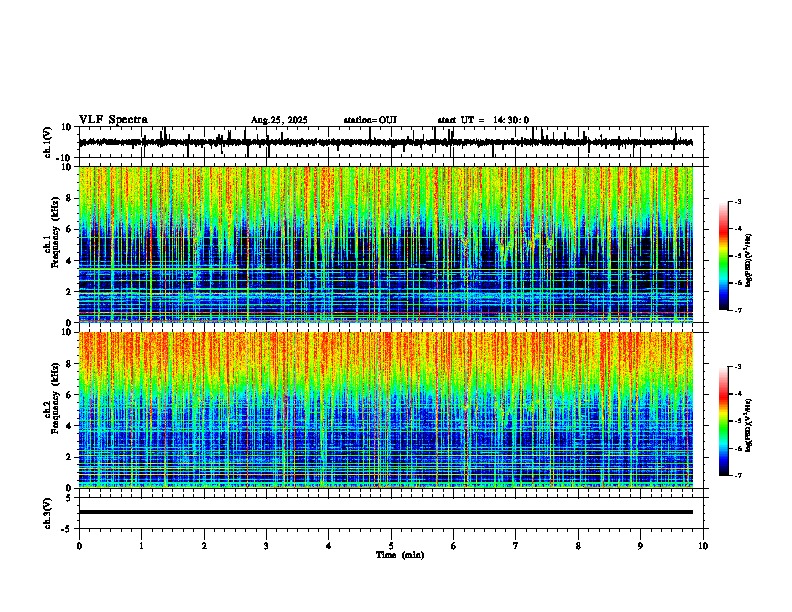Screen dimensions: 792x612
Task: Click the "4" kHz tick on ch.2 frequency axis
Action: pyautogui.click(x=70, y=426)
